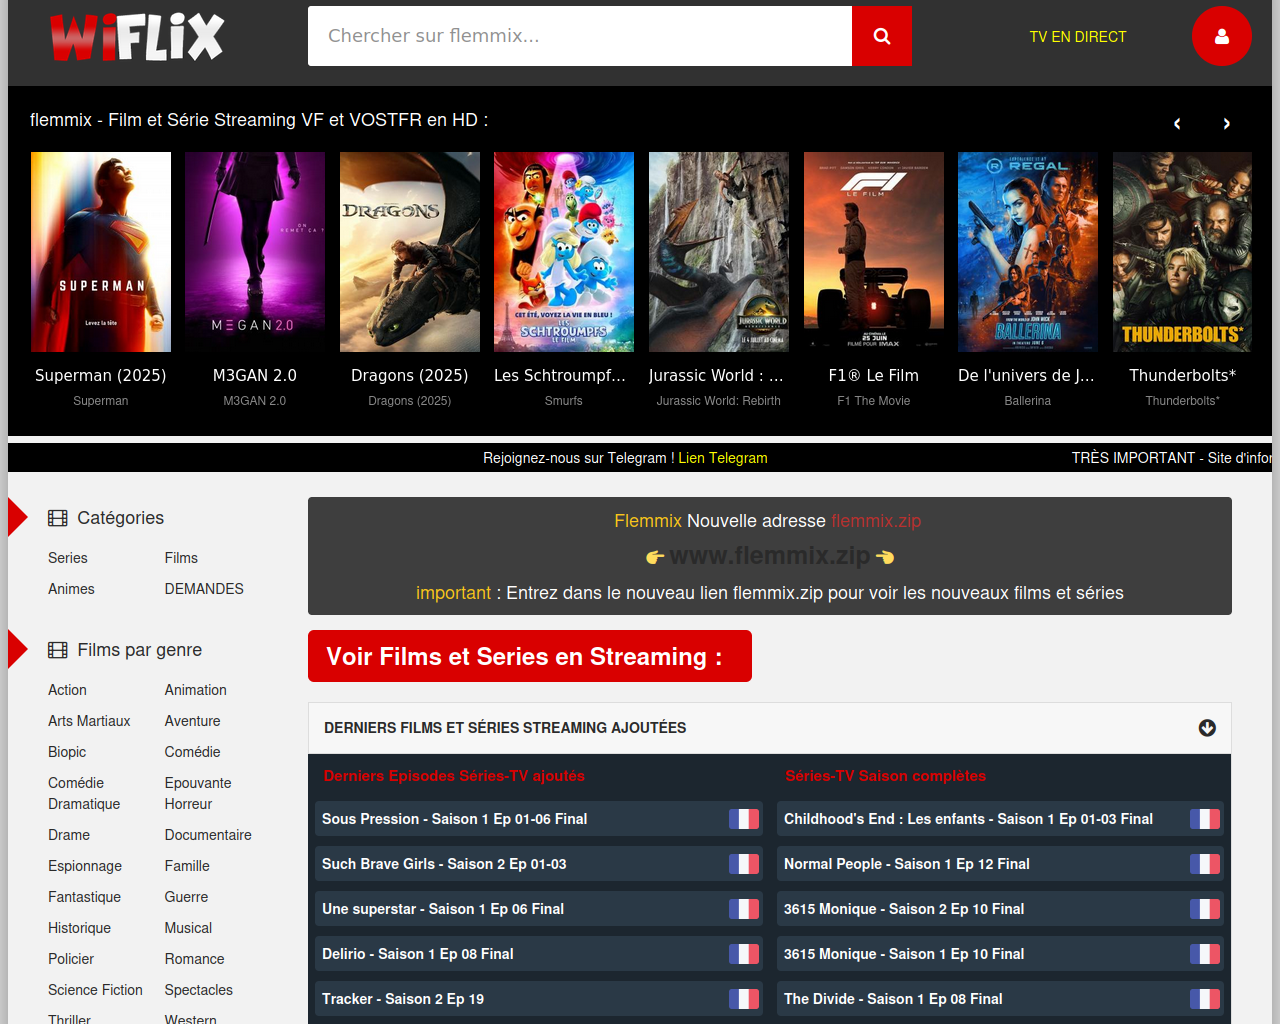The image size is (1280, 1024).
Task: Click Derniers Episodes Séries-TV ajoutés heading
Action: coord(454,776)
